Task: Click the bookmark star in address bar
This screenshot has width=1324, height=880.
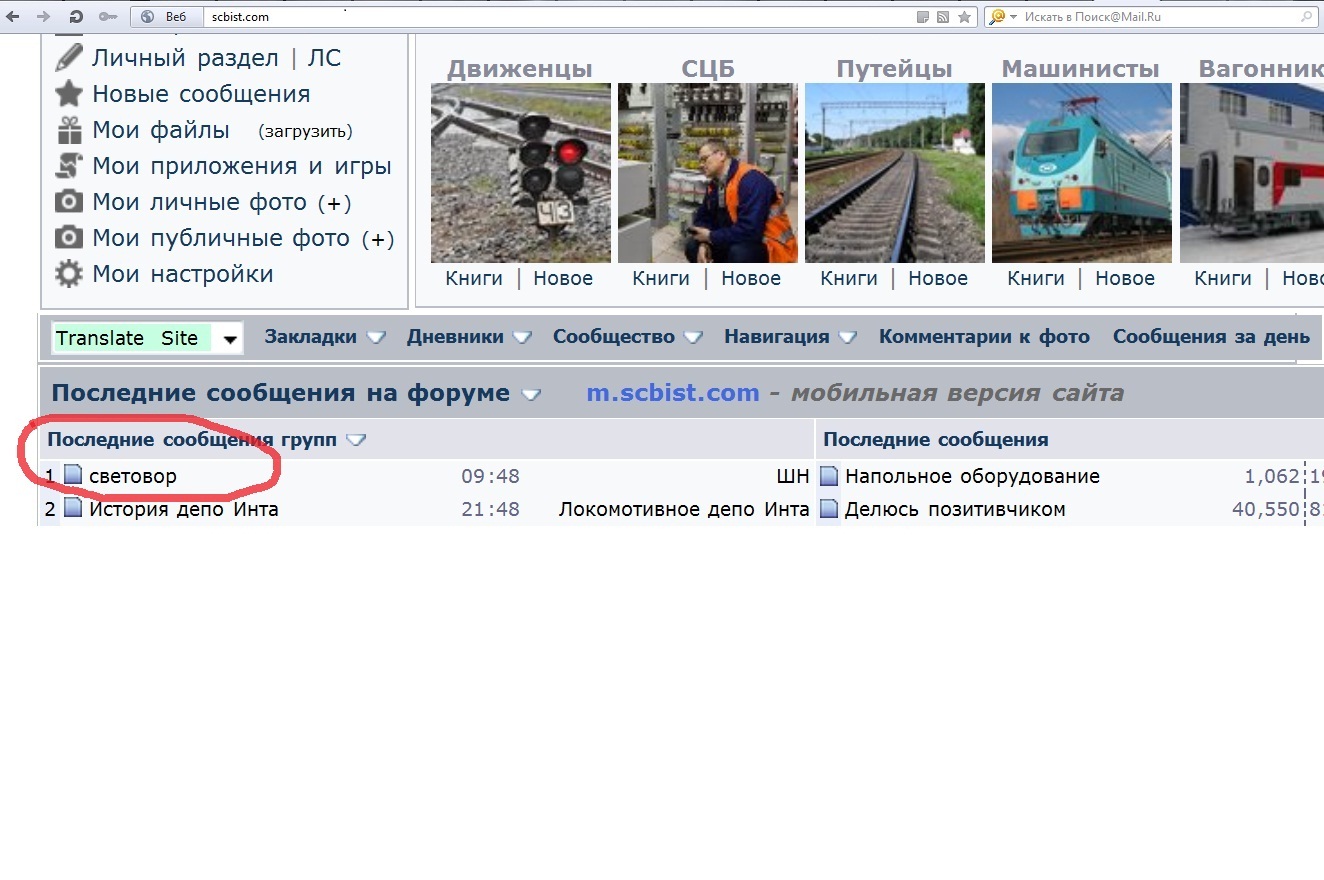Action: [x=964, y=17]
